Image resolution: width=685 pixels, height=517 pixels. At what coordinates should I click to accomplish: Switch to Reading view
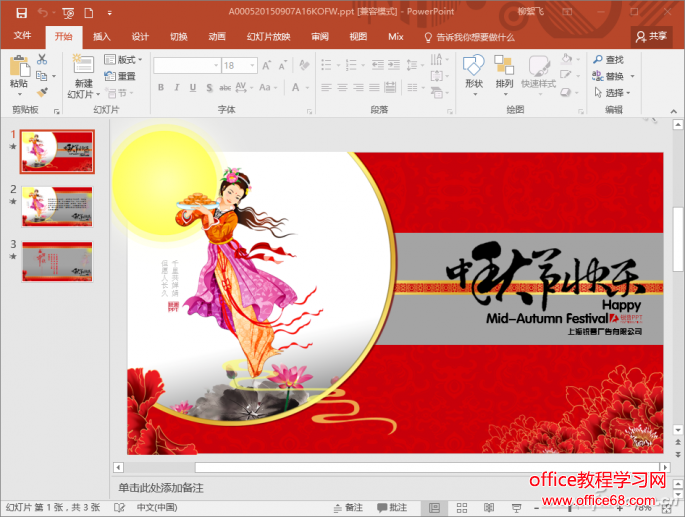tap(489, 507)
